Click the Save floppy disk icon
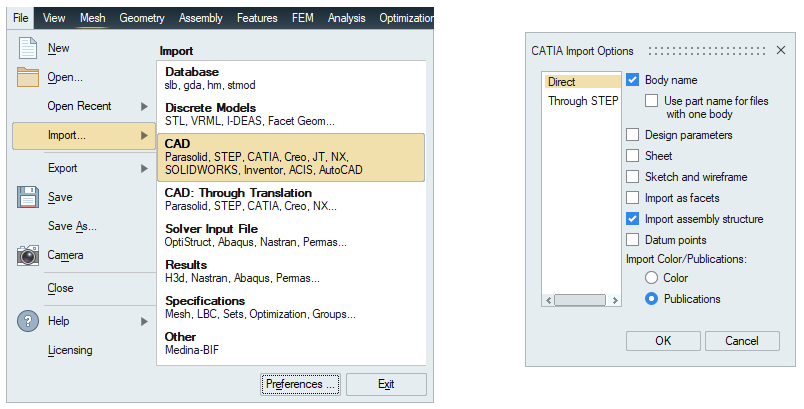Viewport: 804px width, 409px height. [x=28, y=197]
